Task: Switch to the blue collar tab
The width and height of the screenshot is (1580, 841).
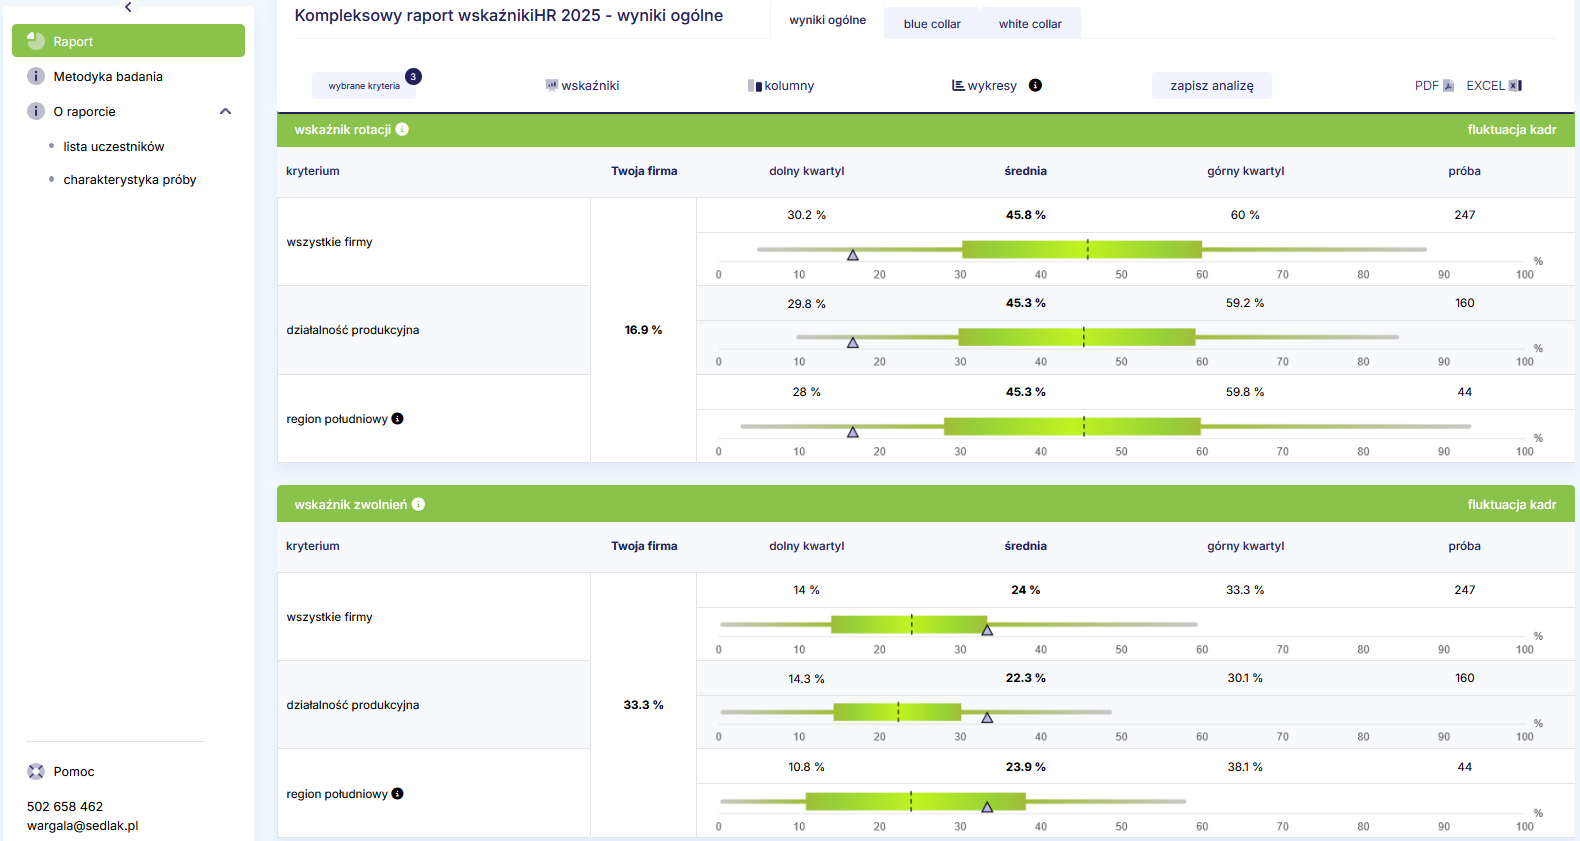Action: point(931,24)
